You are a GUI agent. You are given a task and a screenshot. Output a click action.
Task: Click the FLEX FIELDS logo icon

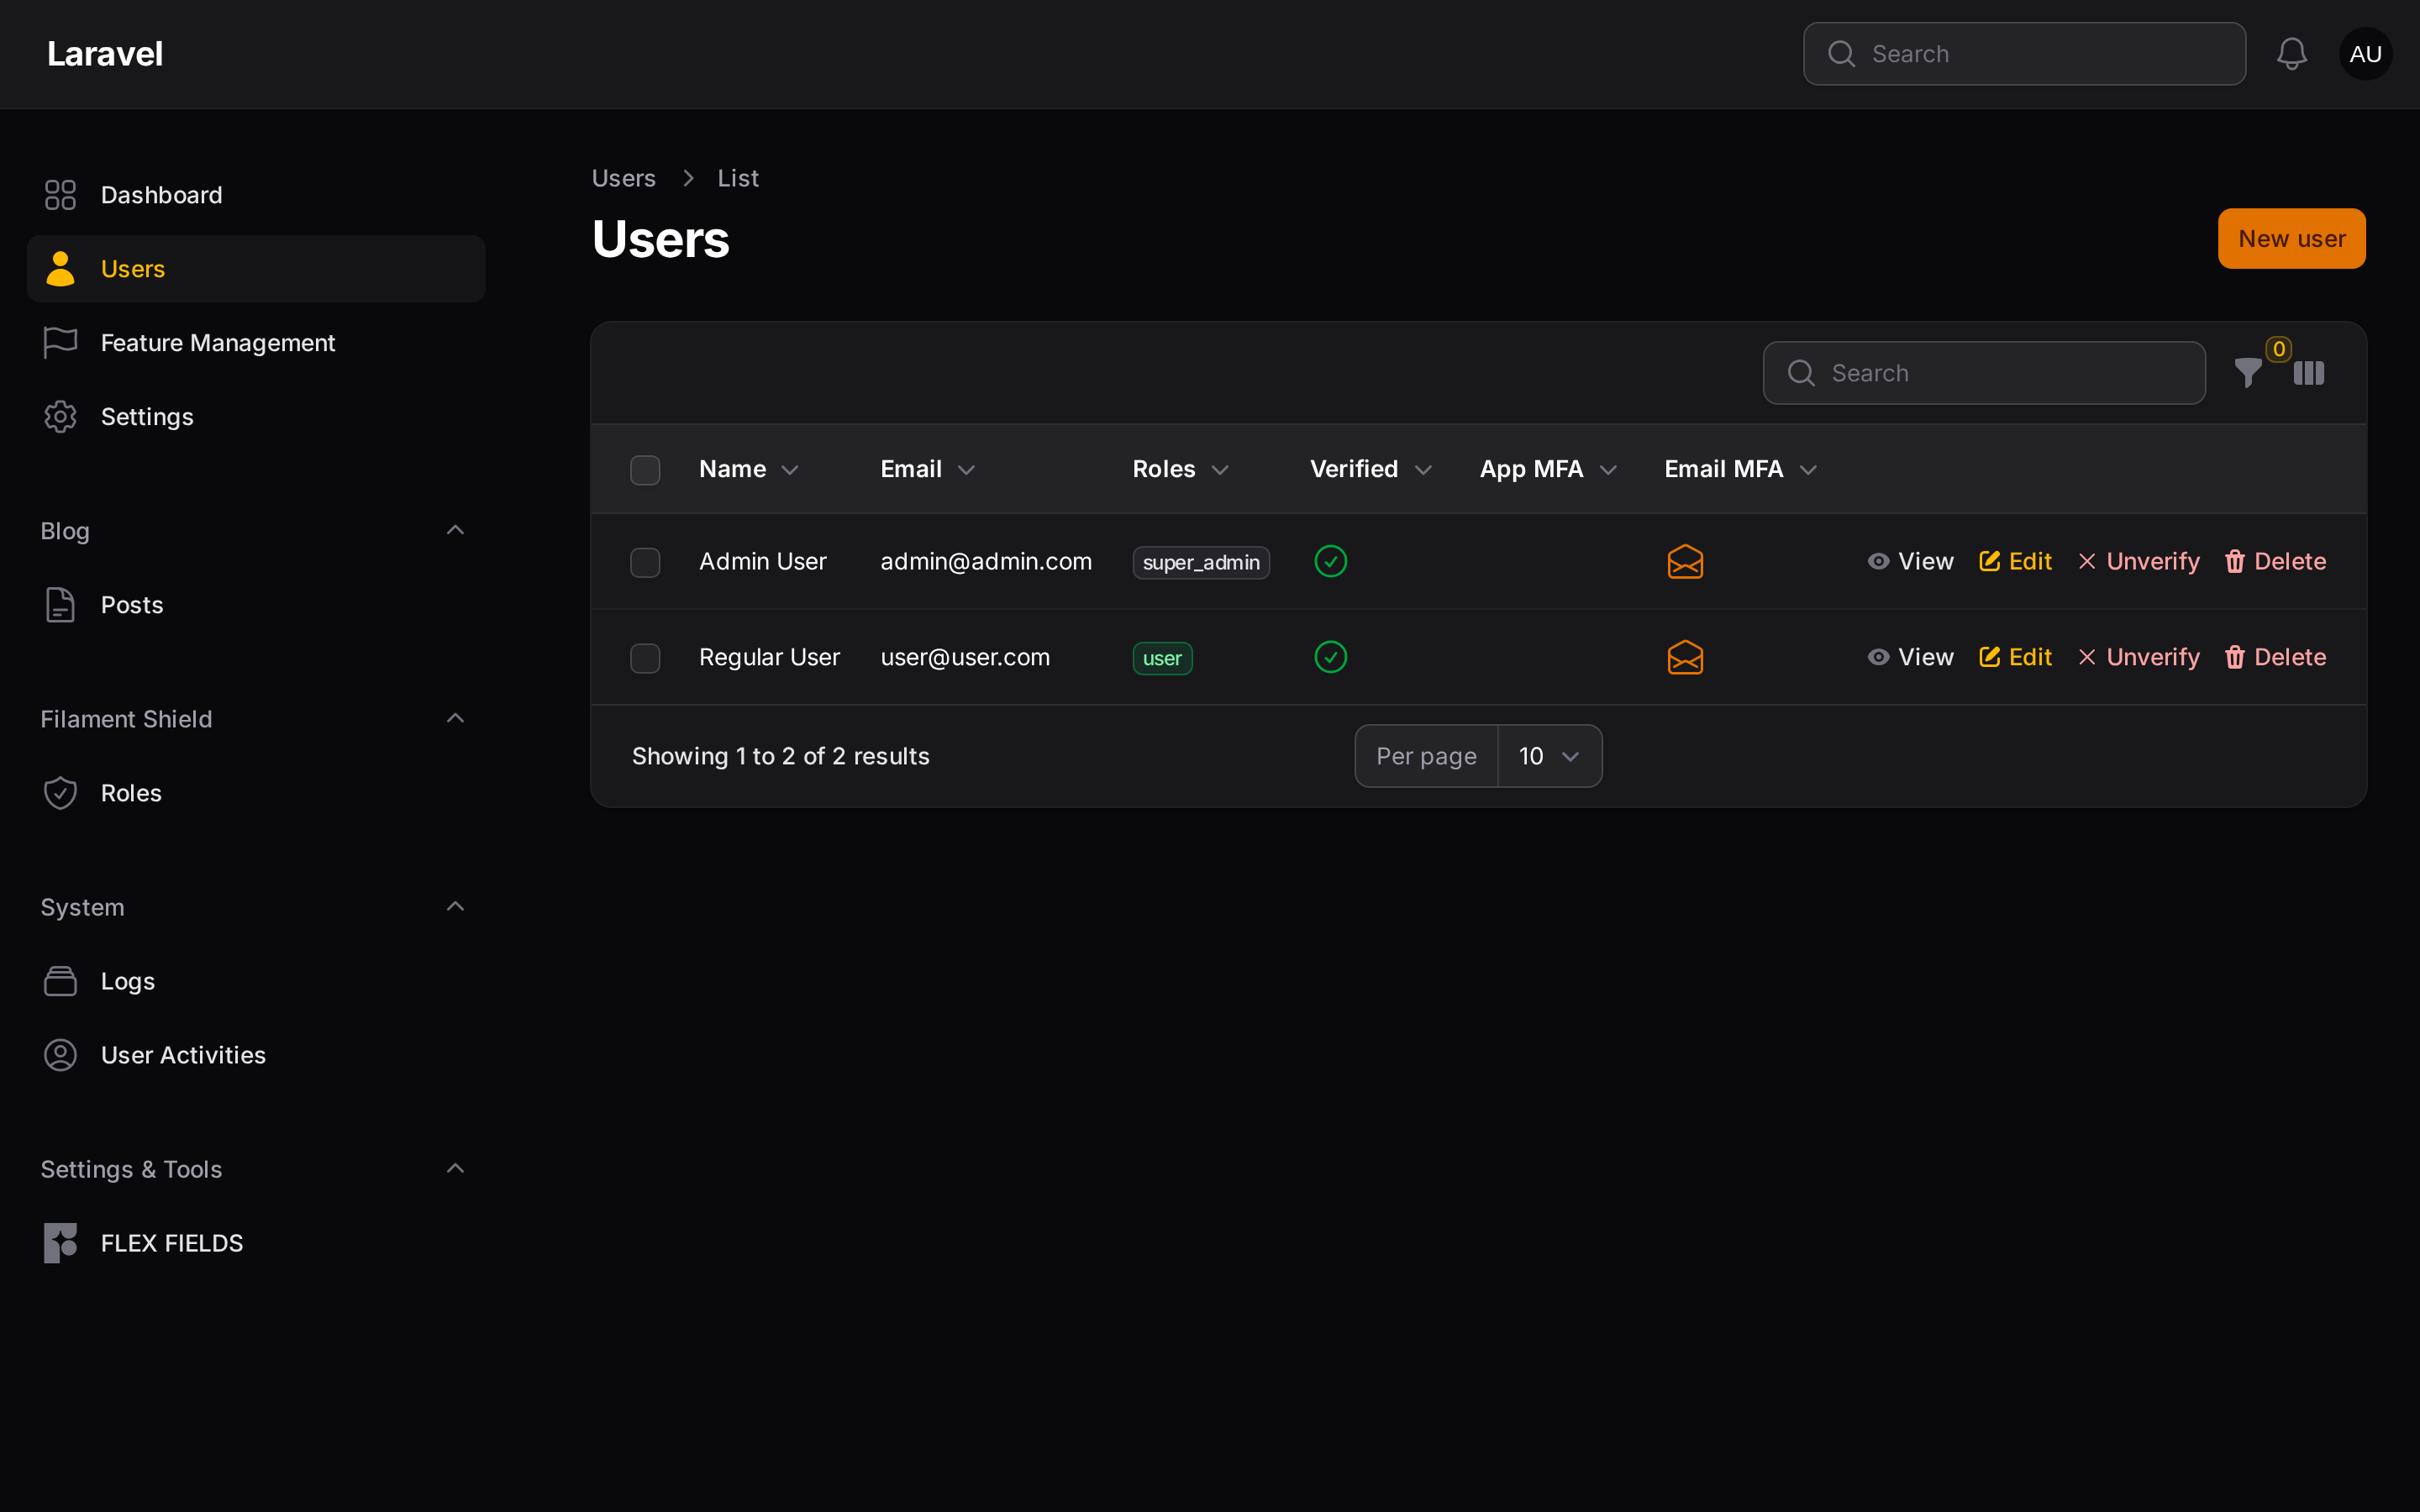pyautogui.click(x=60, y=1243)
